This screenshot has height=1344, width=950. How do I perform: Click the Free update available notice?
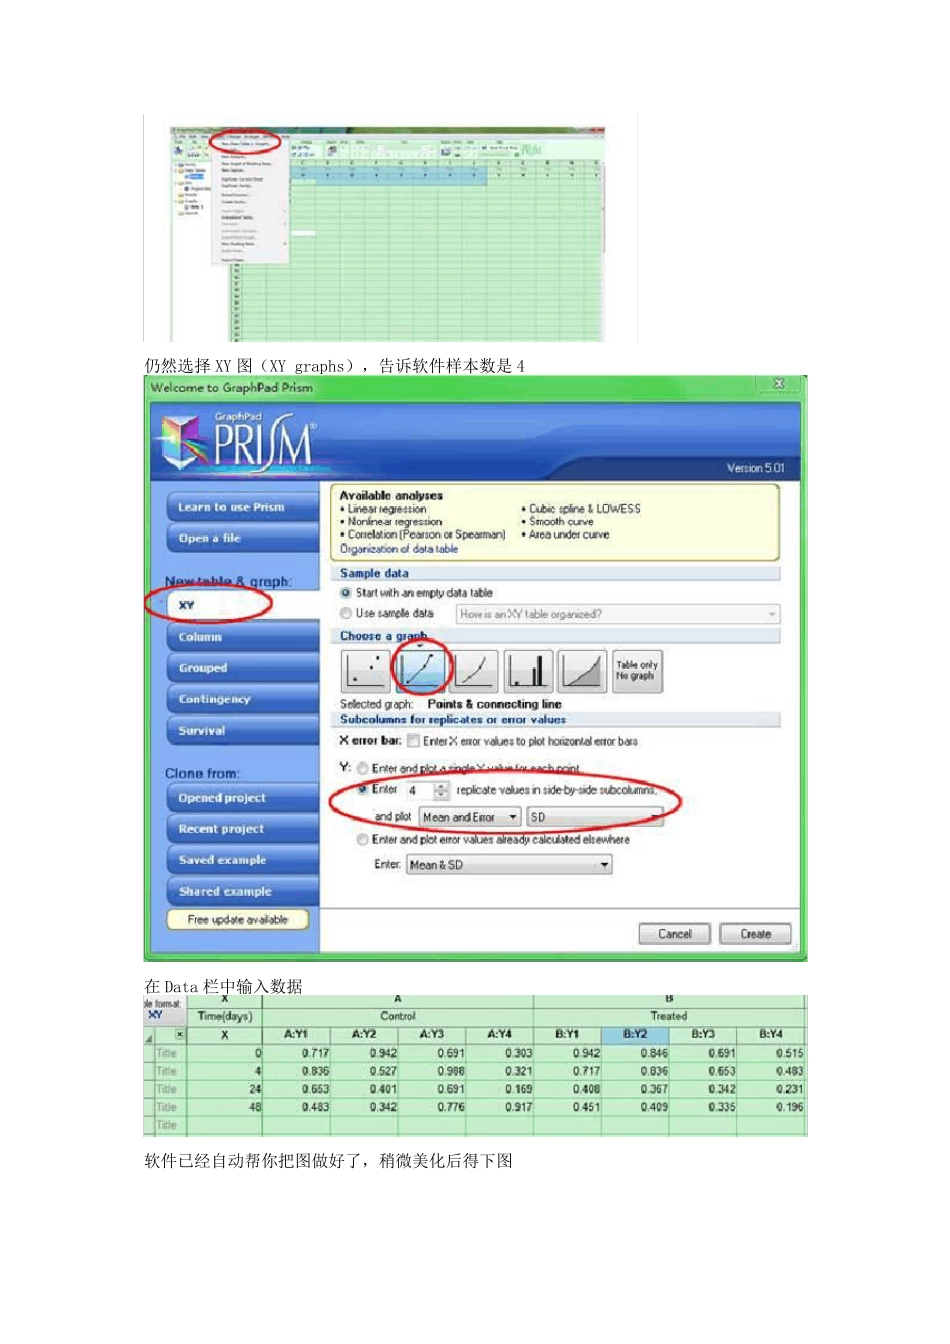(238, 919)
